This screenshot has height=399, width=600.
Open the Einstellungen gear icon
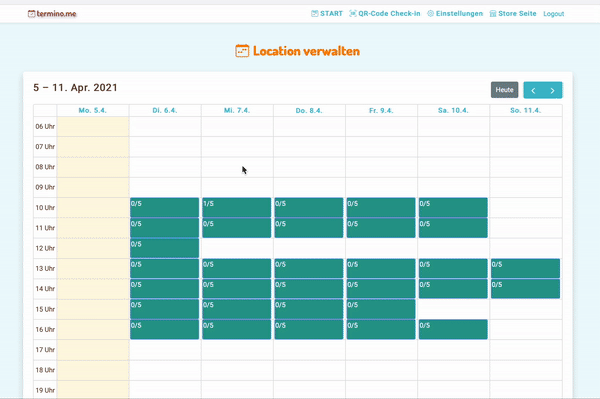(430, 14)
